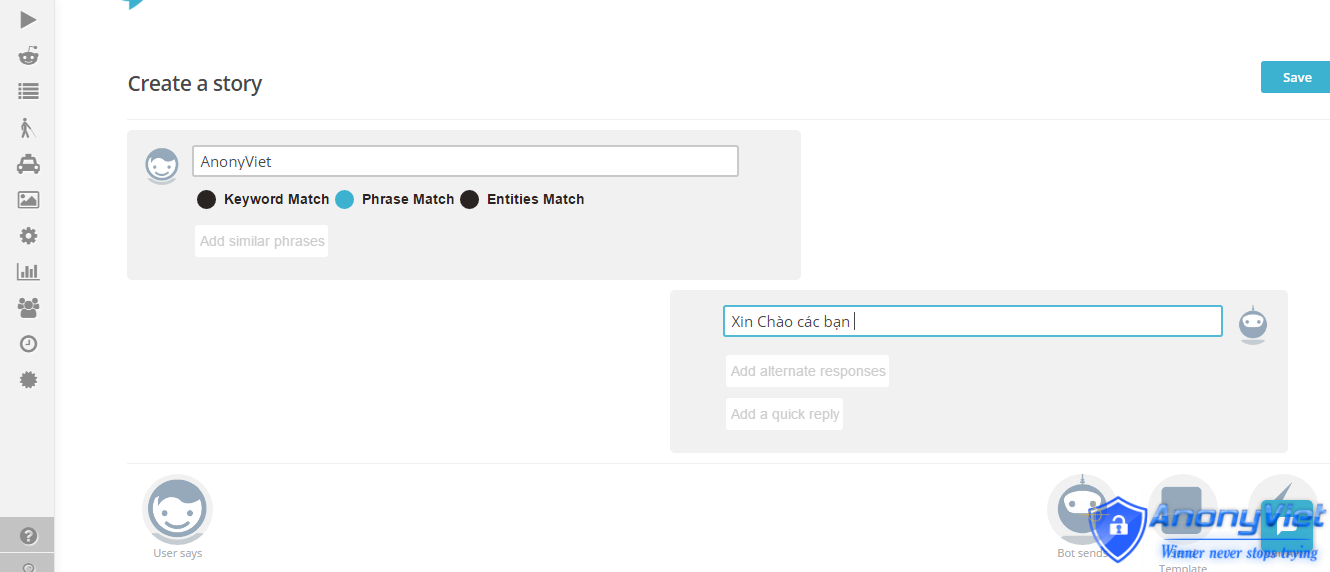Open the bar chart analytics icon
Image resolution: width=1330 pixels, height=572 pixels.
pyautogui.click(x=28, y=271)
